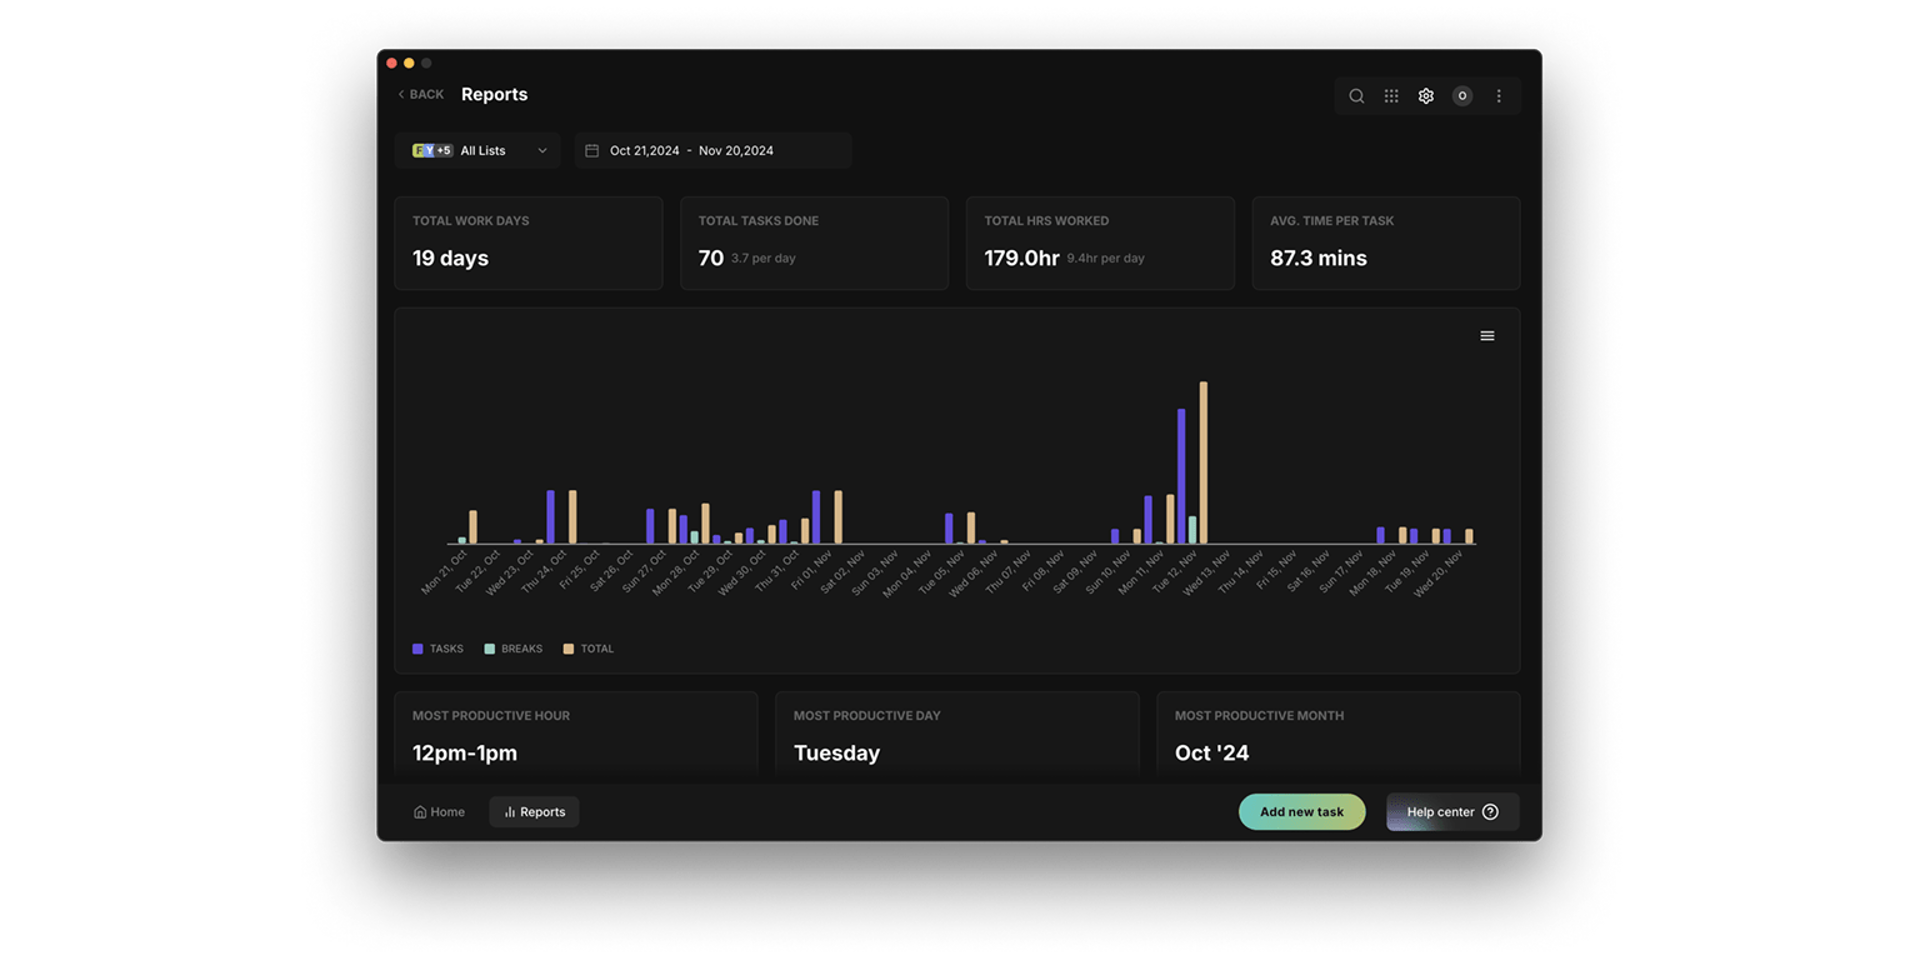Toggle TASKS series in chart legend
1920x960 pixels.
point(438,649)
